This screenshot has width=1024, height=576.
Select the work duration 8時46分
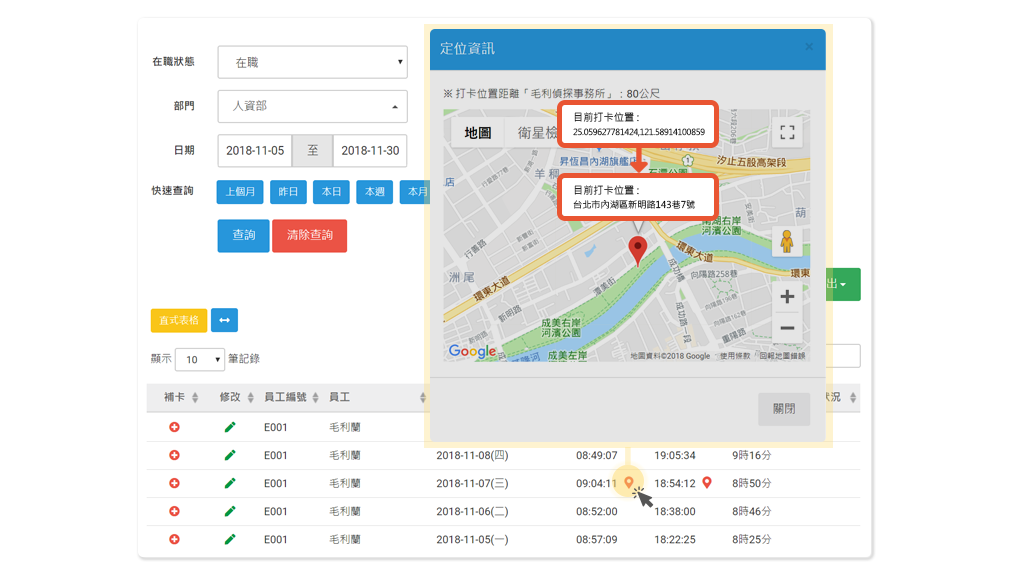752,511
